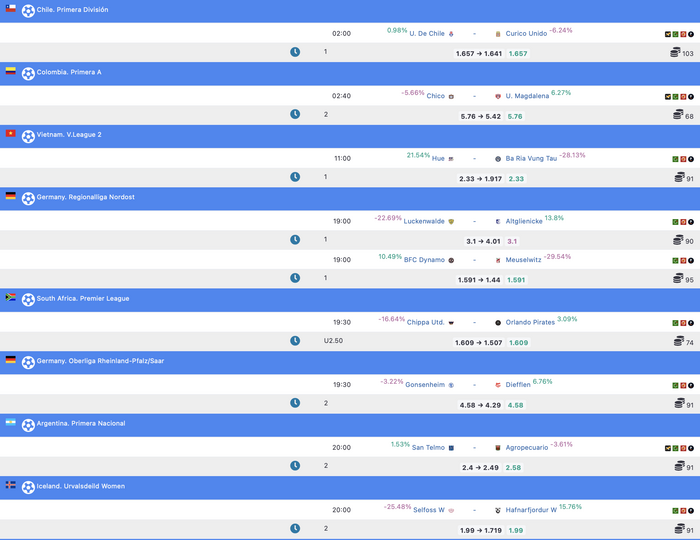Click the Colombia flag icon
The image size is (700, 540).
coord(11,71)
